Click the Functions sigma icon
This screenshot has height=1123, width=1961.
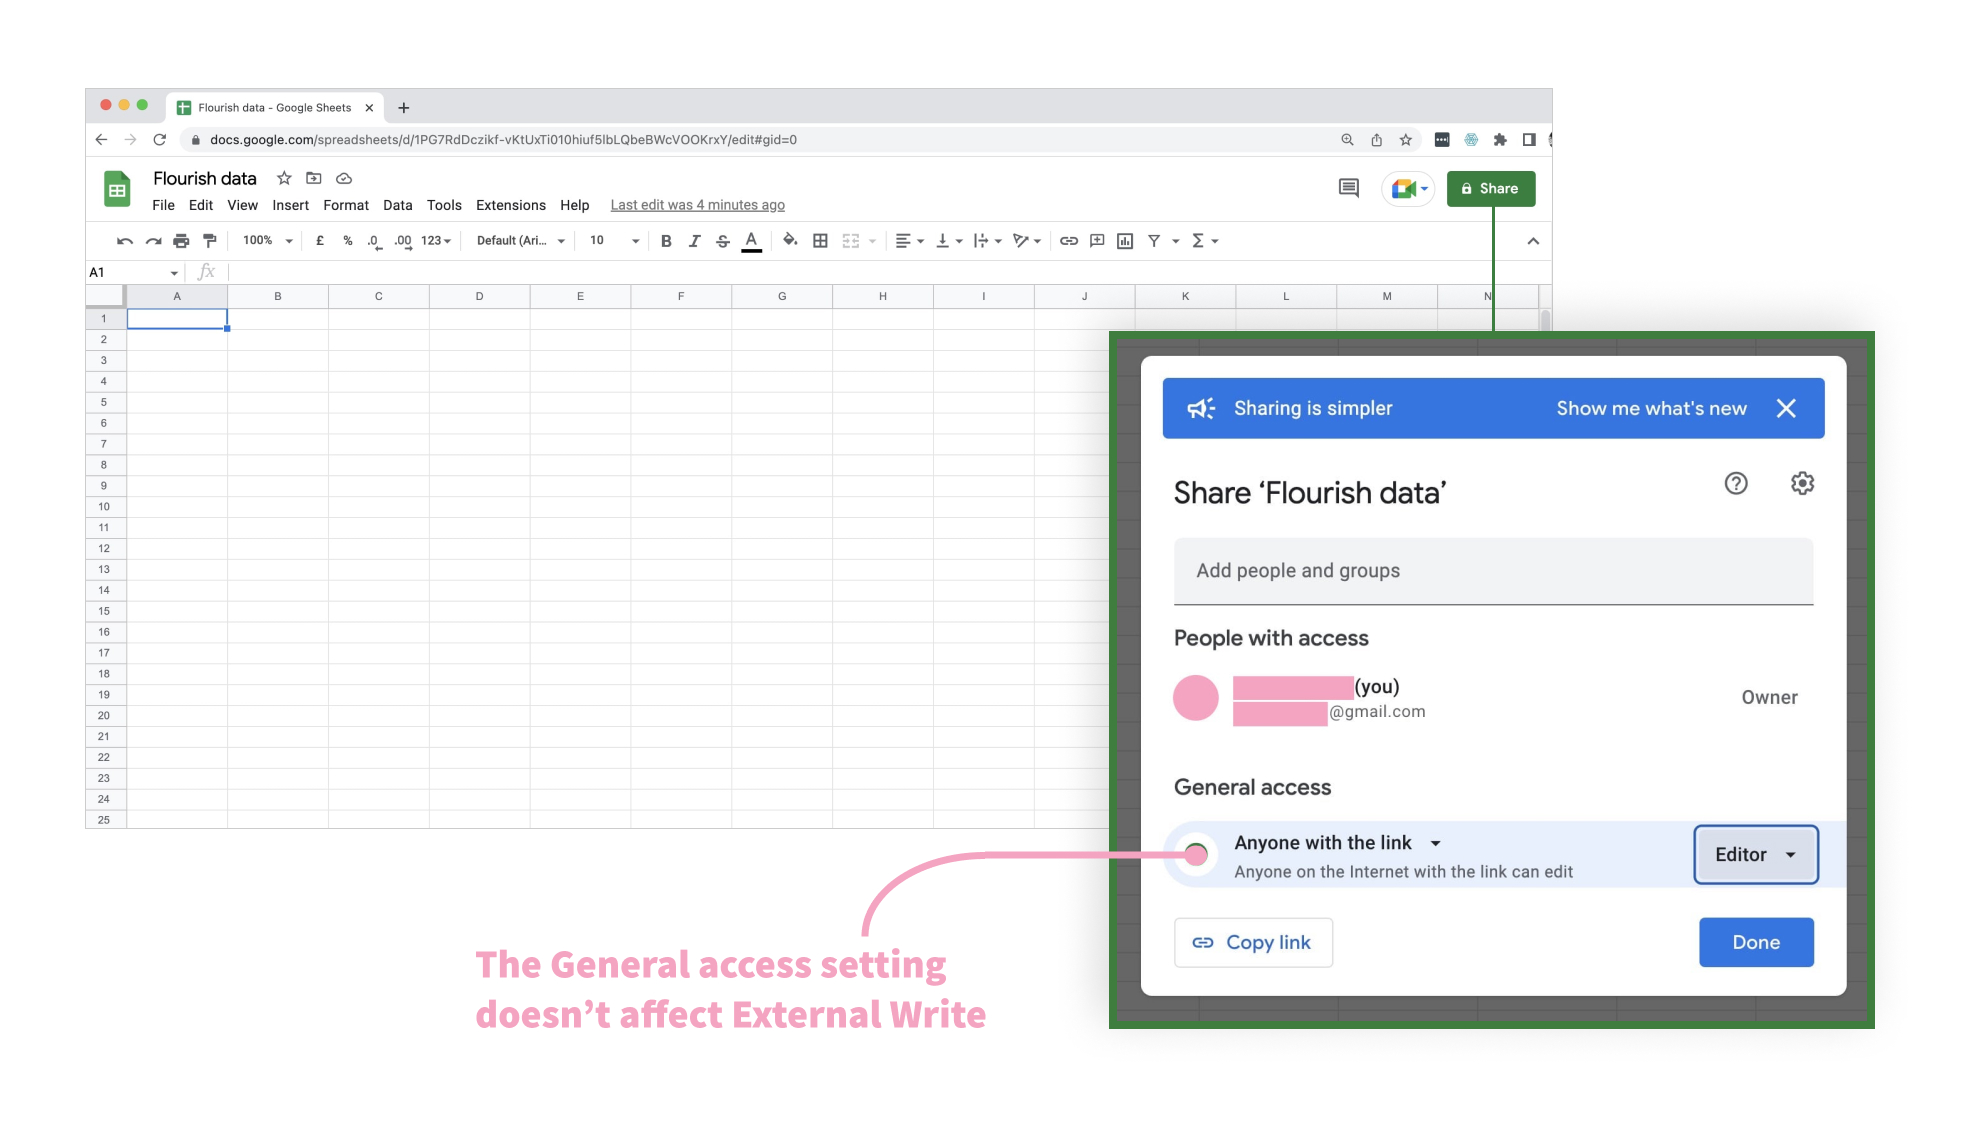tap(1198, 241)
